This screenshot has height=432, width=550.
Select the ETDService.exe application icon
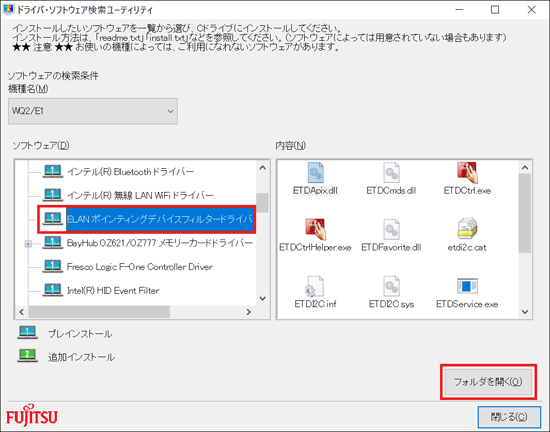click(x=467, y=286)
